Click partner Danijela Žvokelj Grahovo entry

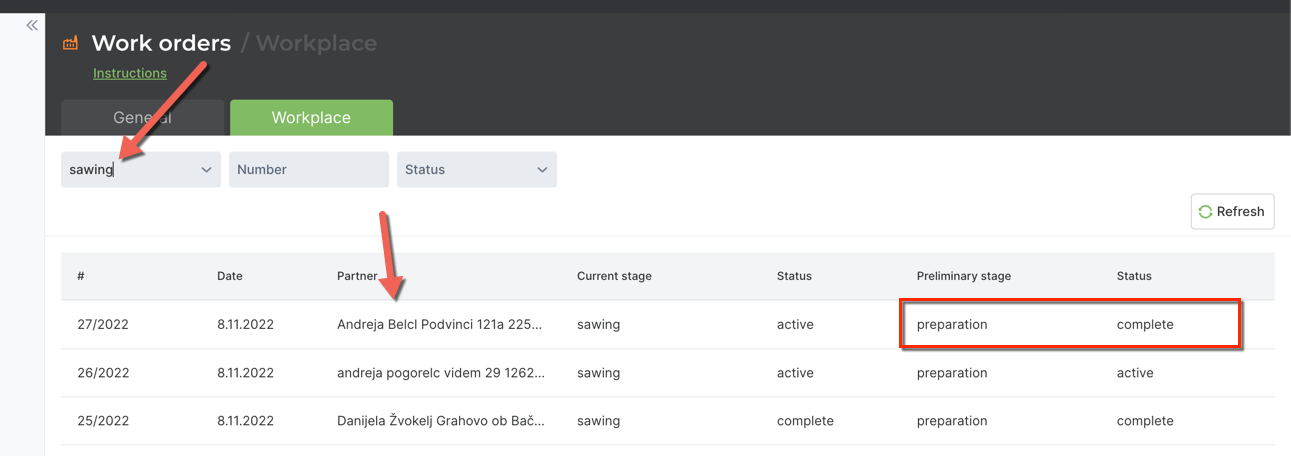[x=441, y=421]
